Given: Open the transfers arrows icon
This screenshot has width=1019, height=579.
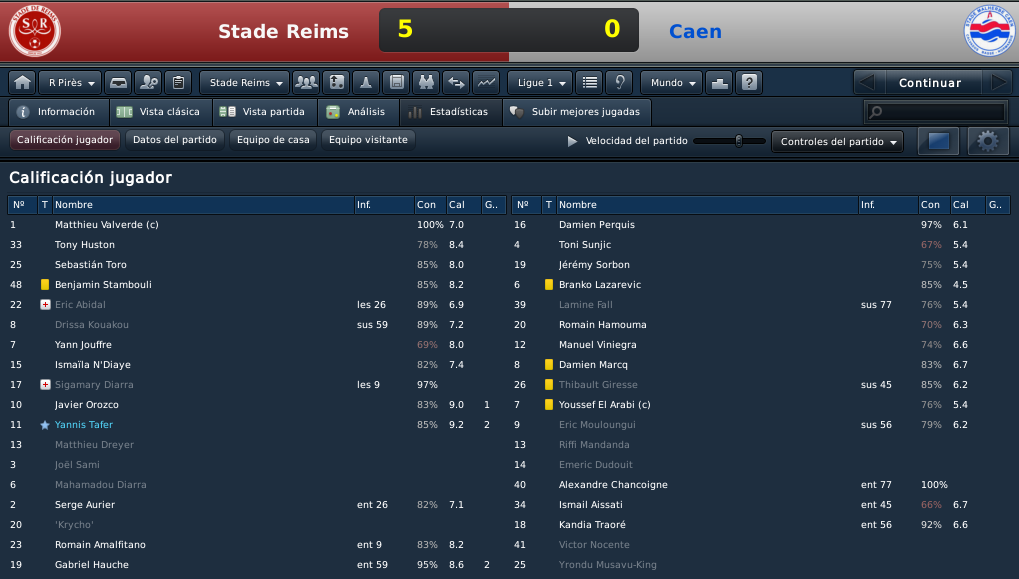Looking at the screenshot, I should point(456,83).
